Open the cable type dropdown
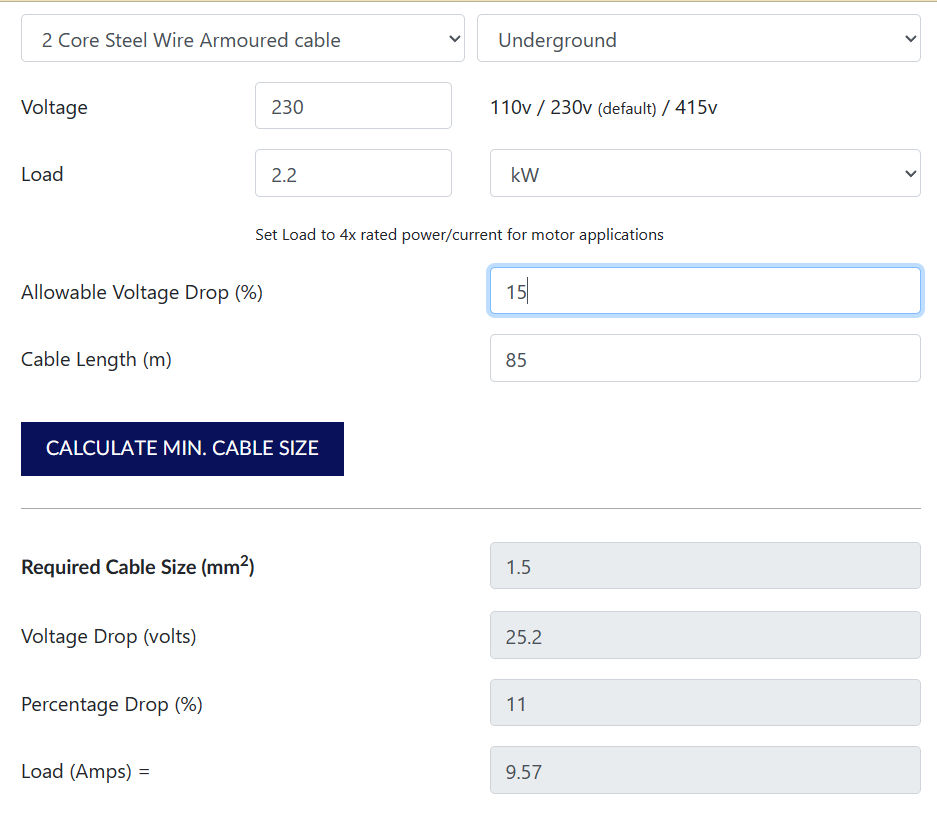The image size is (937, 817). (242, 39)
